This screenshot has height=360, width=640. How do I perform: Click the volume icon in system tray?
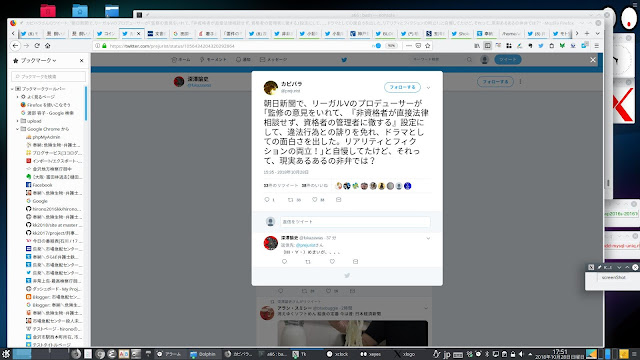click(521, 354)
